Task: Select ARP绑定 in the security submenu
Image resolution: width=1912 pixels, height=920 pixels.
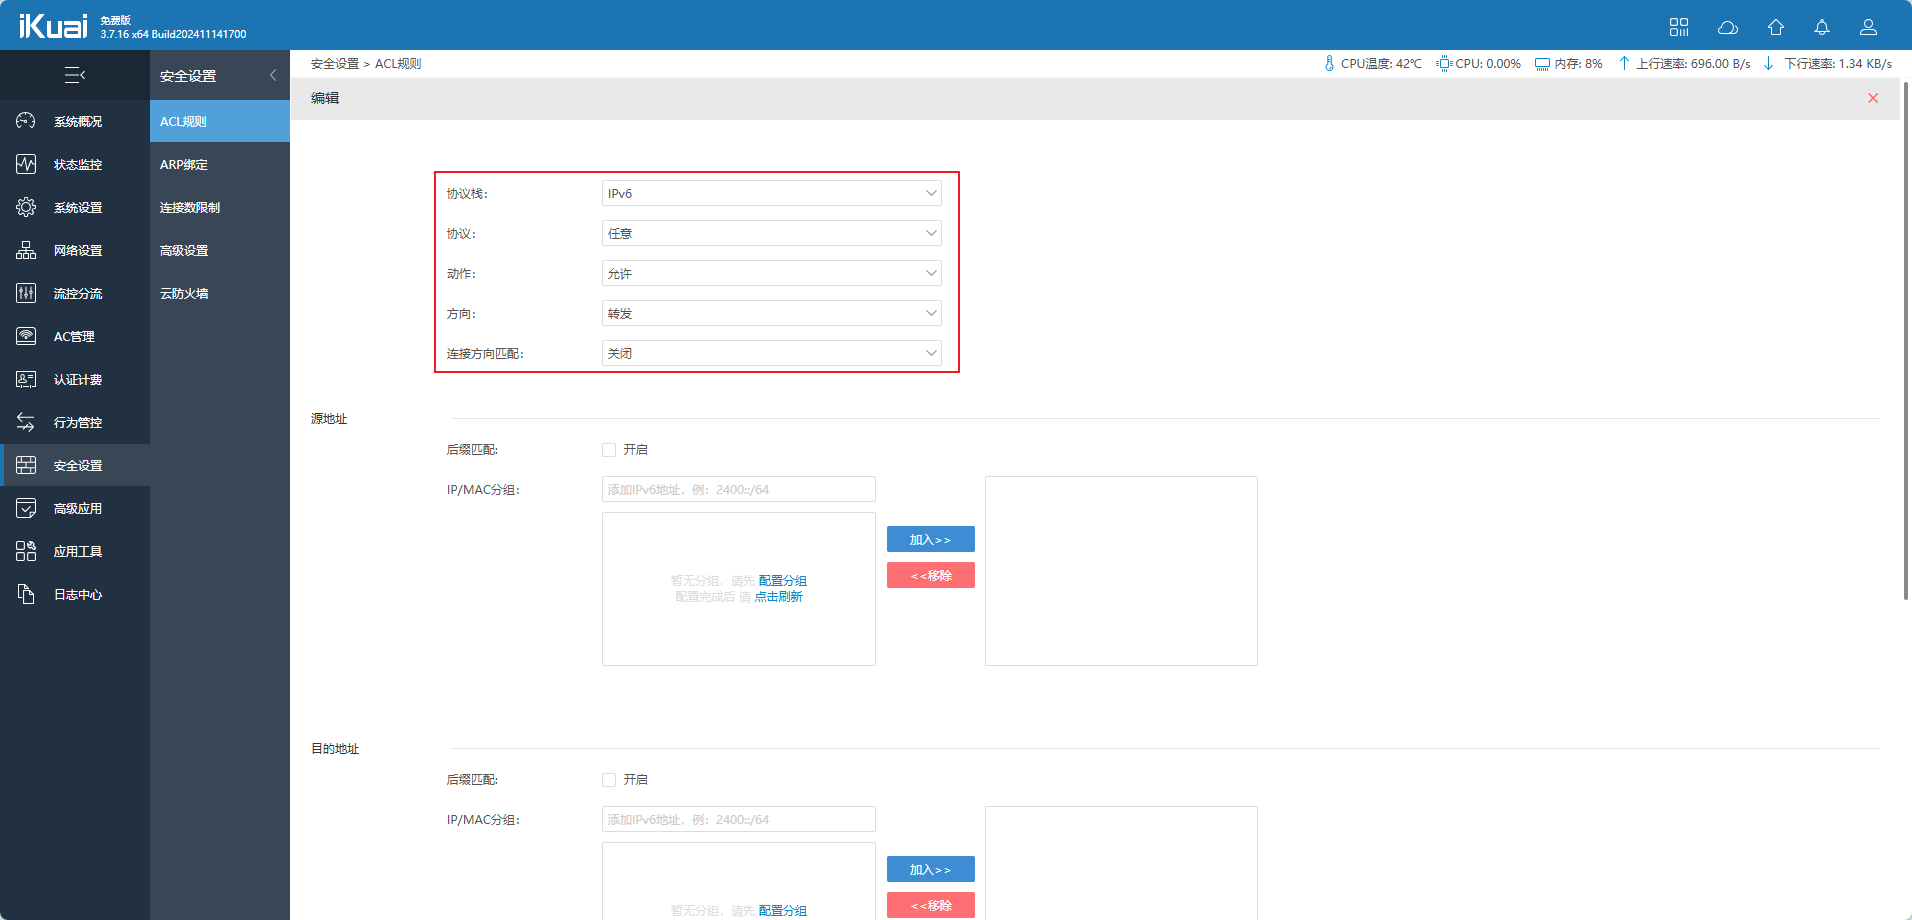Action: (x=184, y=164)
